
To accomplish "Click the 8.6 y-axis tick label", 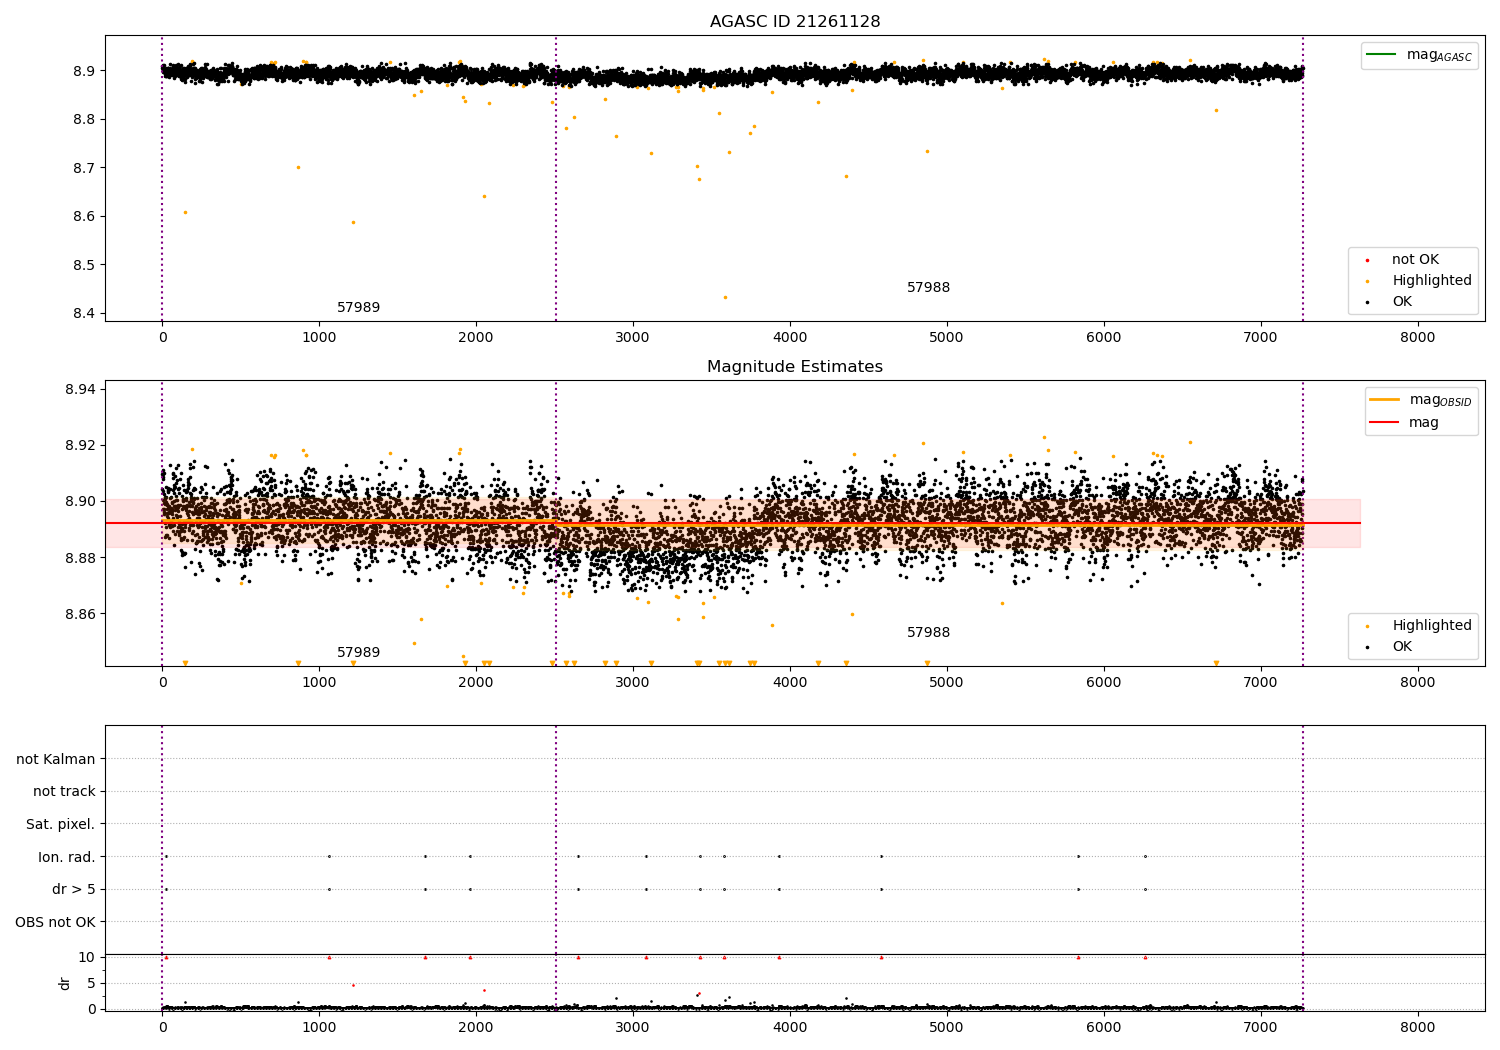I will pyautogui.click(x=83, y=217).
